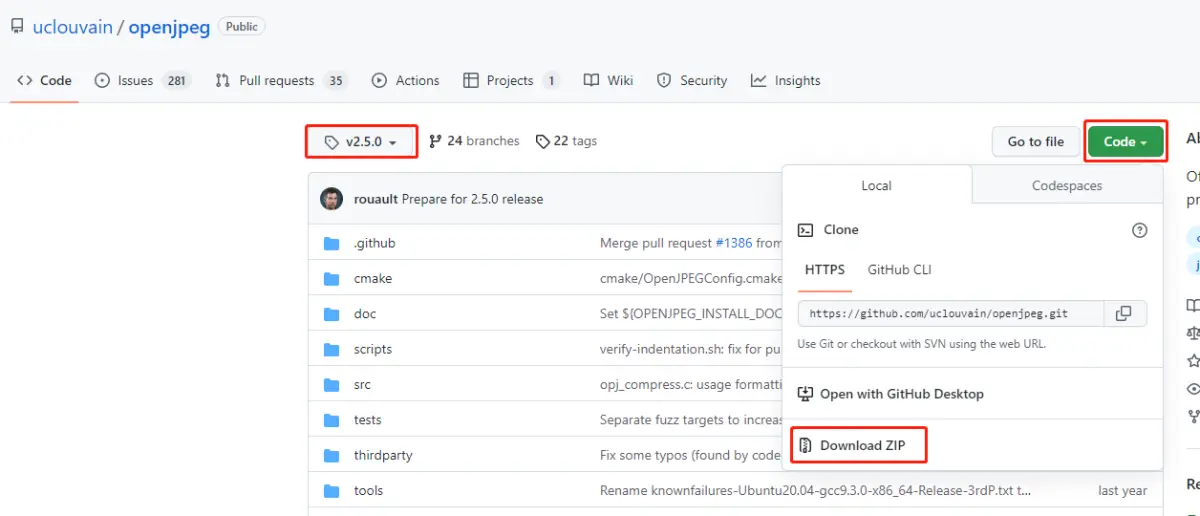Open the Actions tab
This screenshot has width=1200, height=516.
click(405, 81)
